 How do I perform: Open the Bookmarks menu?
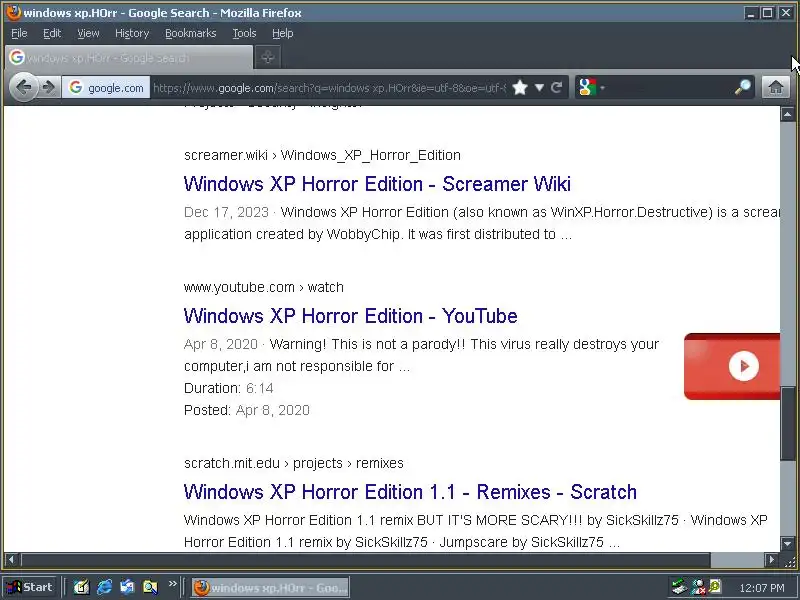tap(190, 33)
